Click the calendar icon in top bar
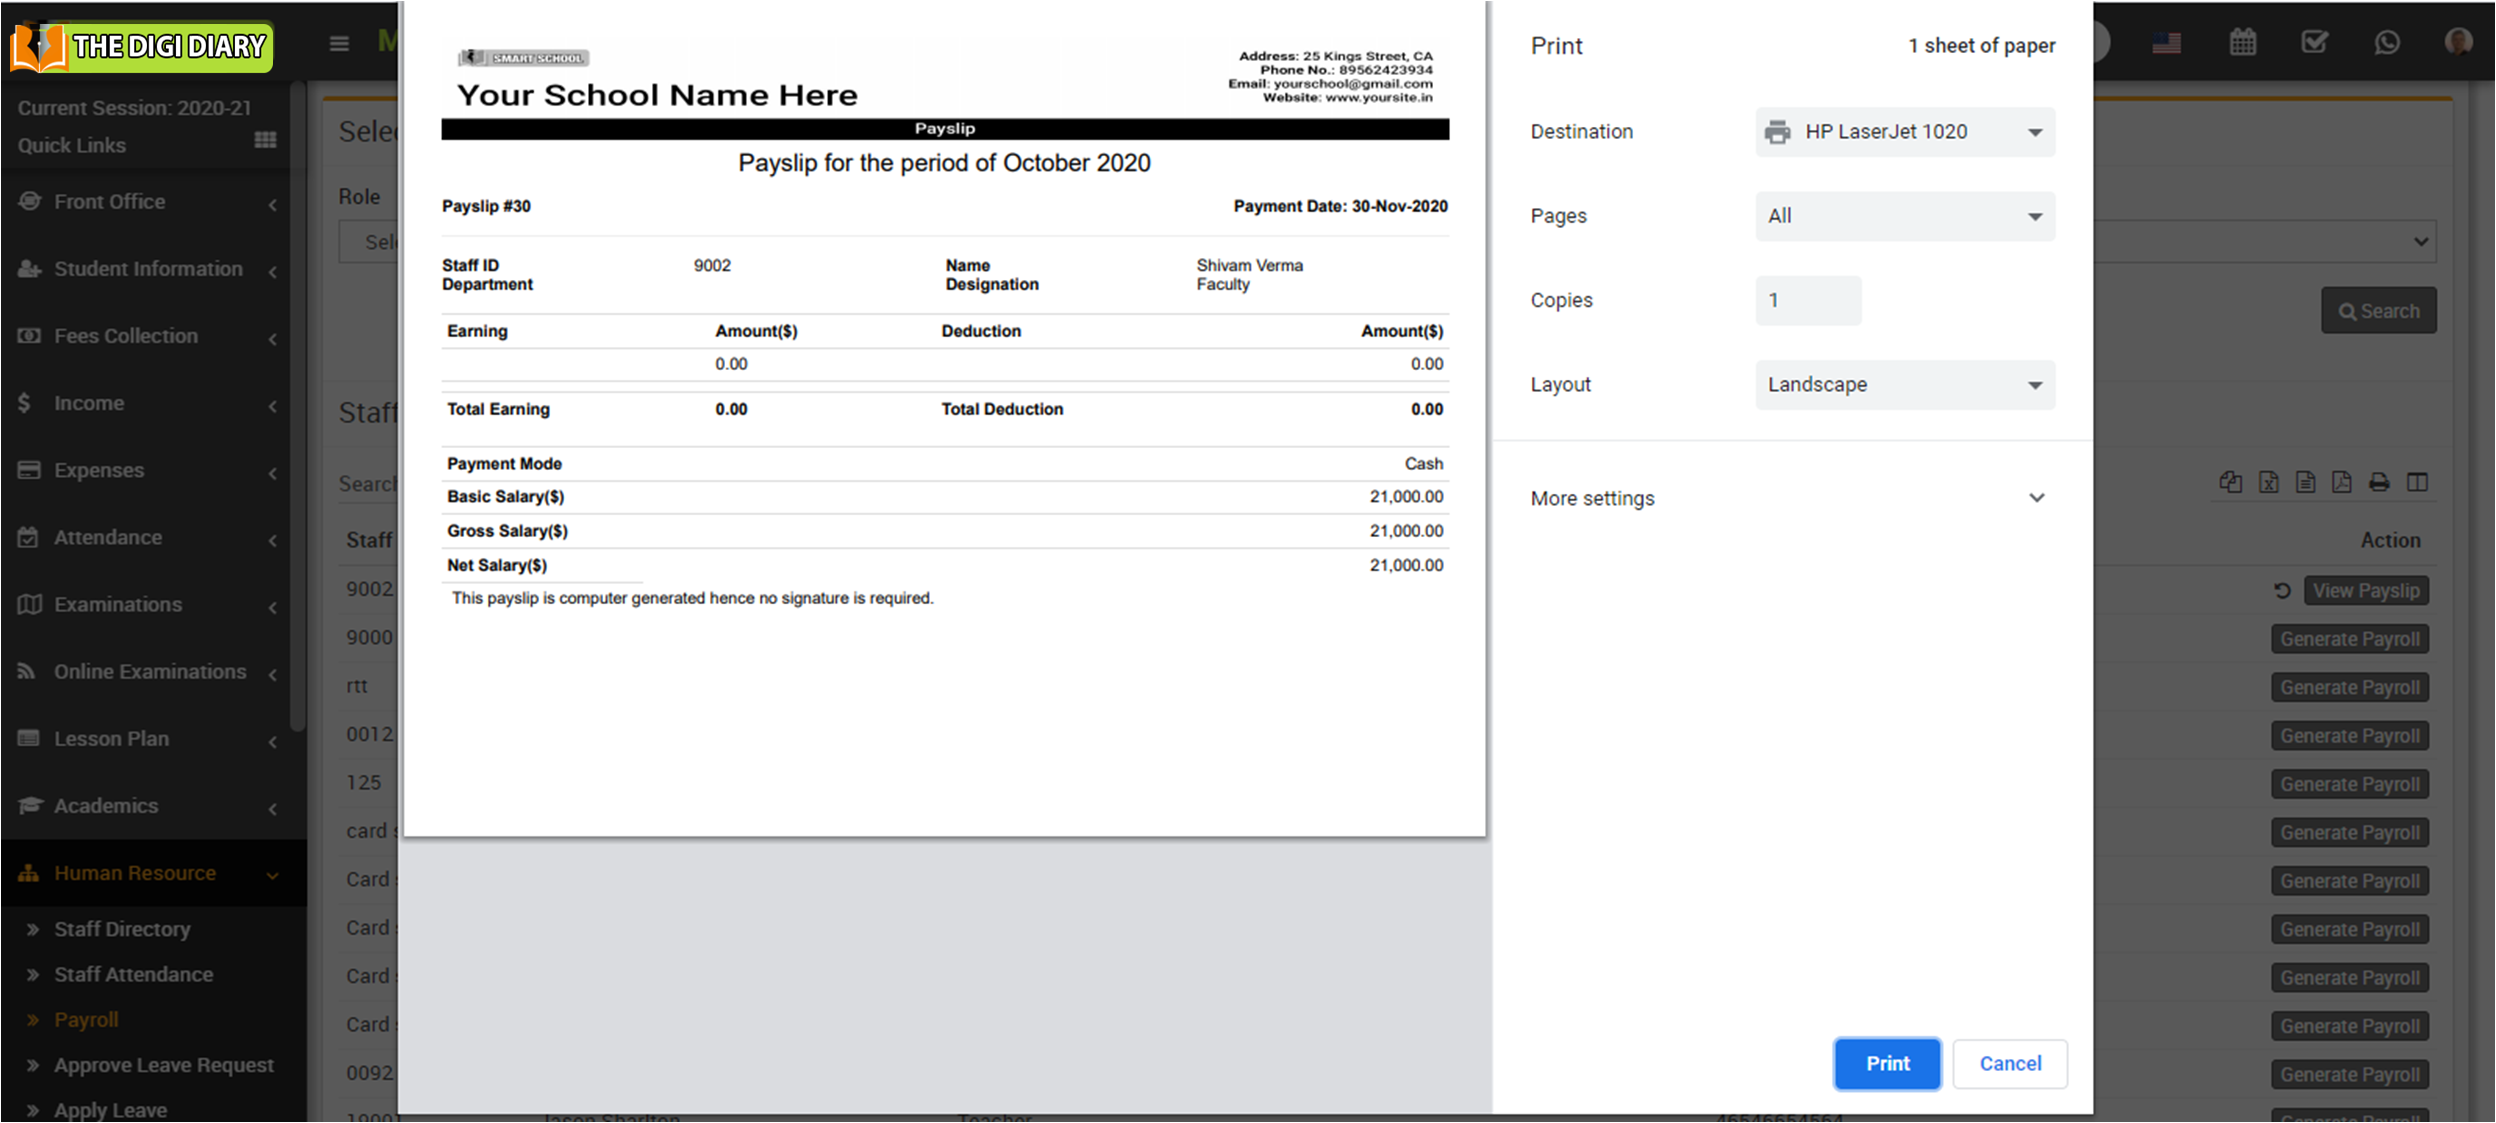This screenshot has height=1123, width=2496. point(2242,42)
